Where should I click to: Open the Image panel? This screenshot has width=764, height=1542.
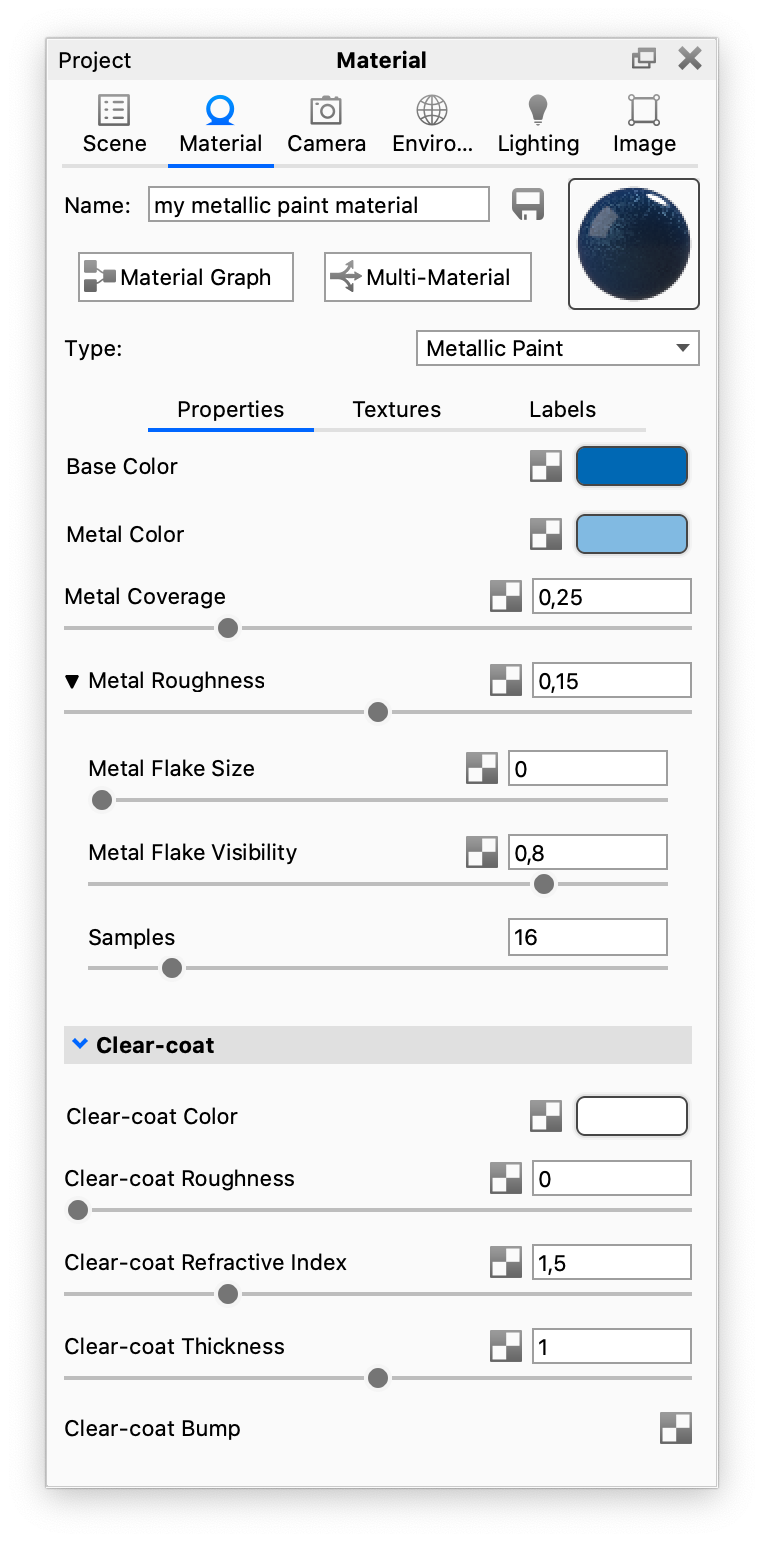[x=643, y=122]
